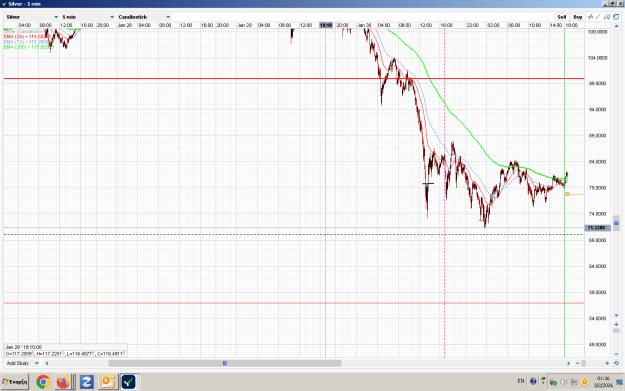Click the show desktop icon

[620, 382]
